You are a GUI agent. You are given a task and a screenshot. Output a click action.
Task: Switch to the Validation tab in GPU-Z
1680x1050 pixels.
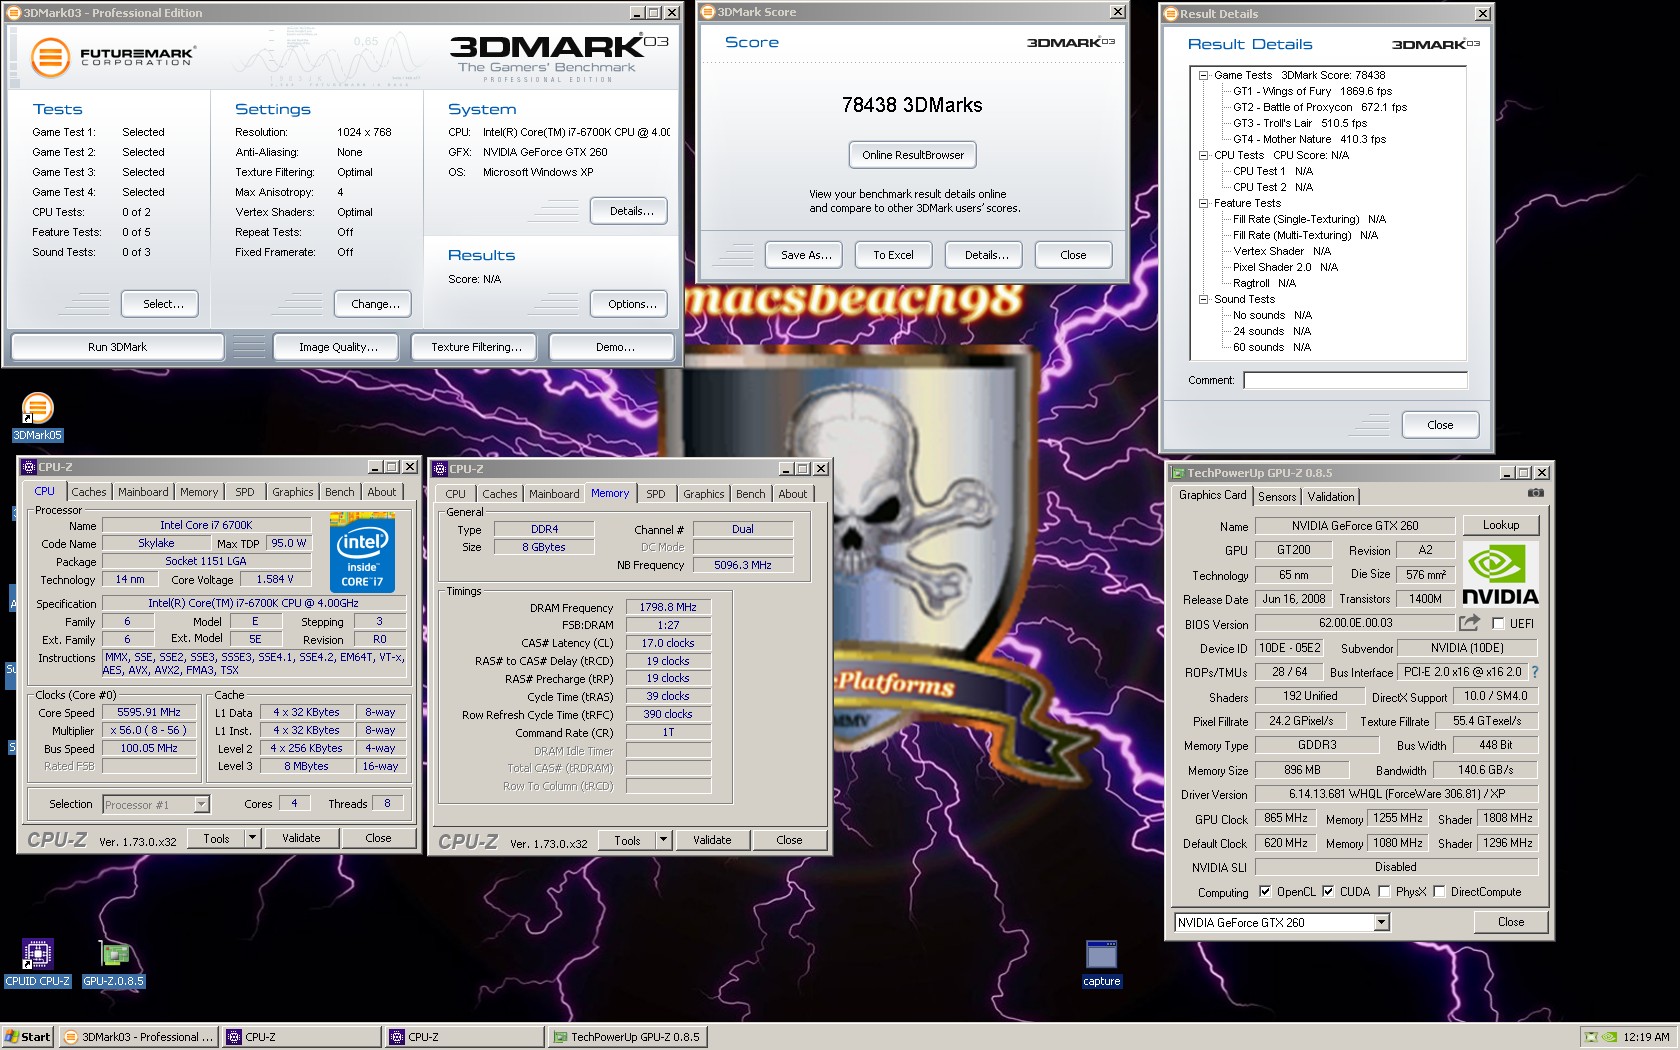[1330, 497]
